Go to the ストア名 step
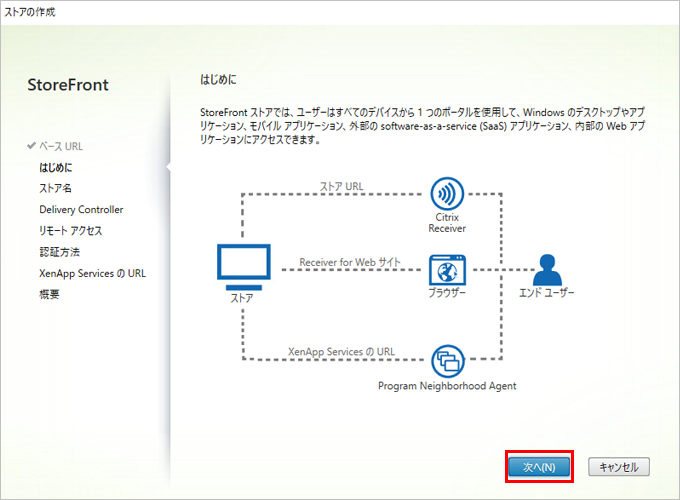The width and height of the screenshot is (680, 500). 56,188
